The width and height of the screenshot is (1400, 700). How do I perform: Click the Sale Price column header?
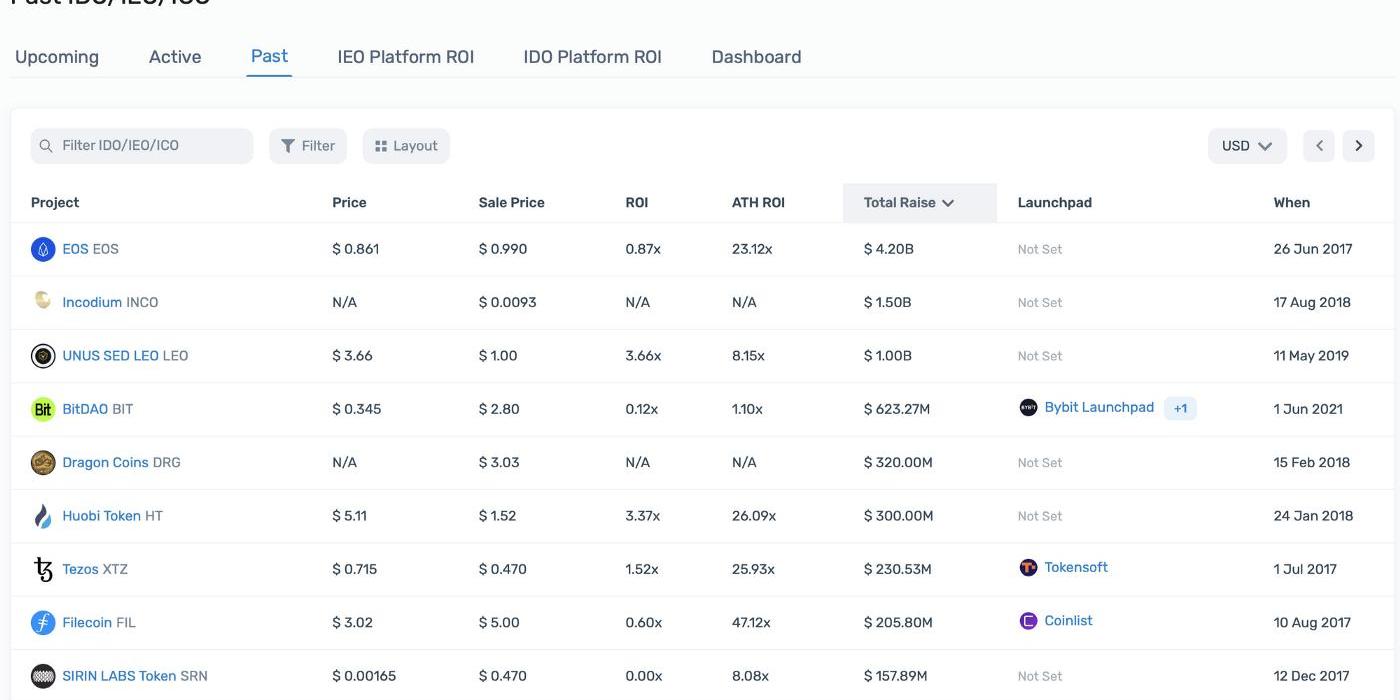(x=512, y=203)
